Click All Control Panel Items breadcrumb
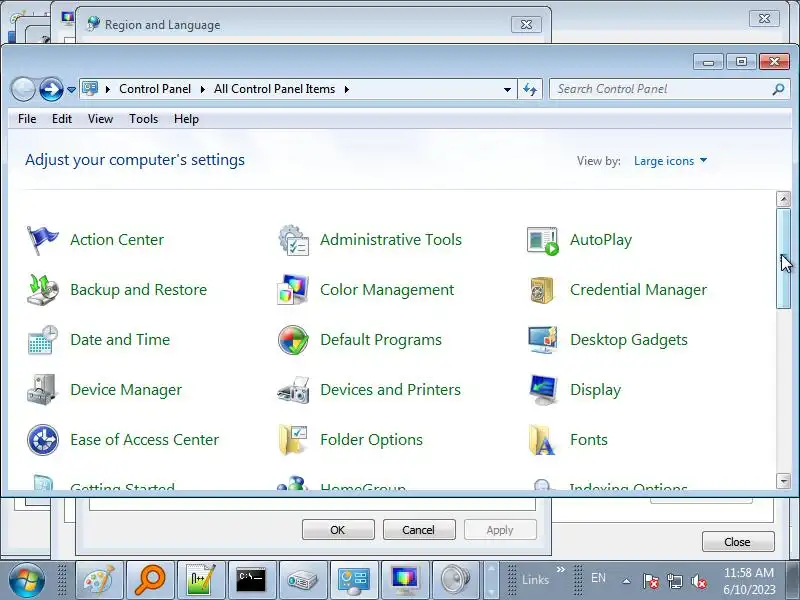Image resolution: width=800 pixels, height=600 pixels. (274, 89)
